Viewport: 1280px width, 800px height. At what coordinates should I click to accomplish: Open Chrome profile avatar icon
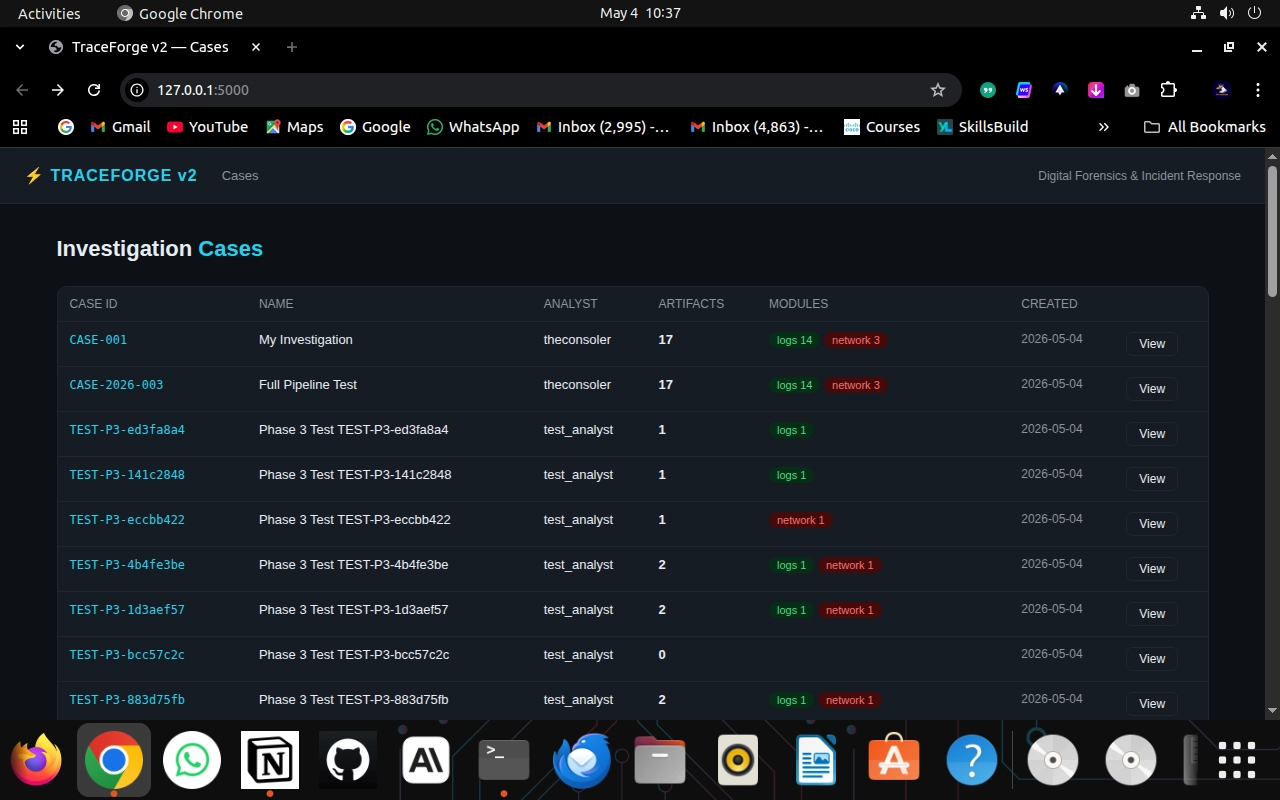coord(1221,90)
